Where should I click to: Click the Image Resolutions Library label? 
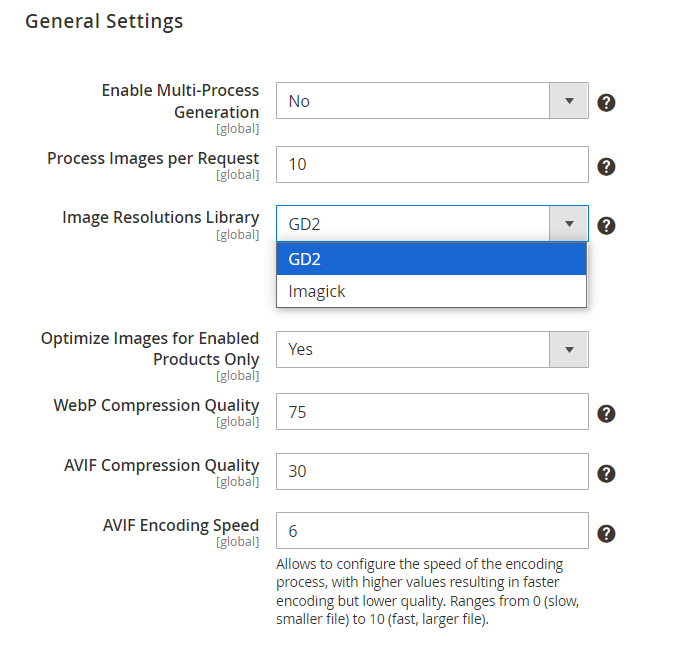[161, 218]
